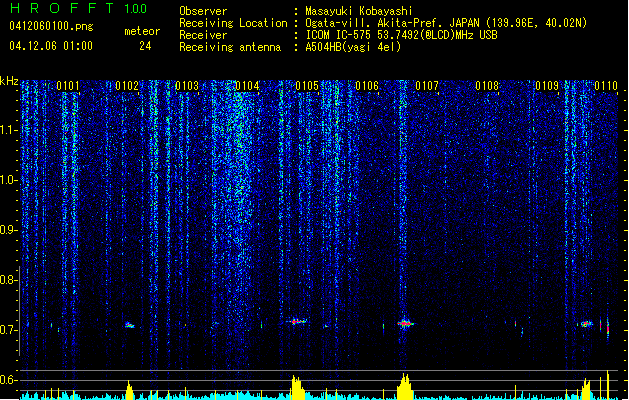The width and height of the screenshot is (629, 400).
Task: Click the strong meteor echo before 0107
Action: click(x=405, y=323)
